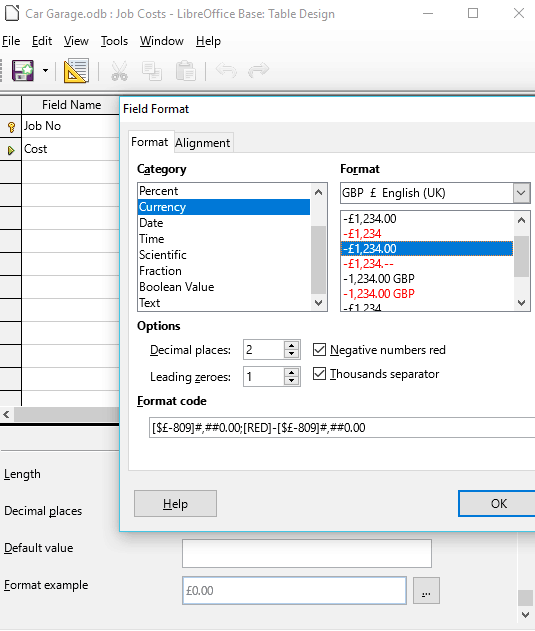This screenshot has width=535, height=631.
Task: Click the Decimal places value field
Action: coord(264,350)
